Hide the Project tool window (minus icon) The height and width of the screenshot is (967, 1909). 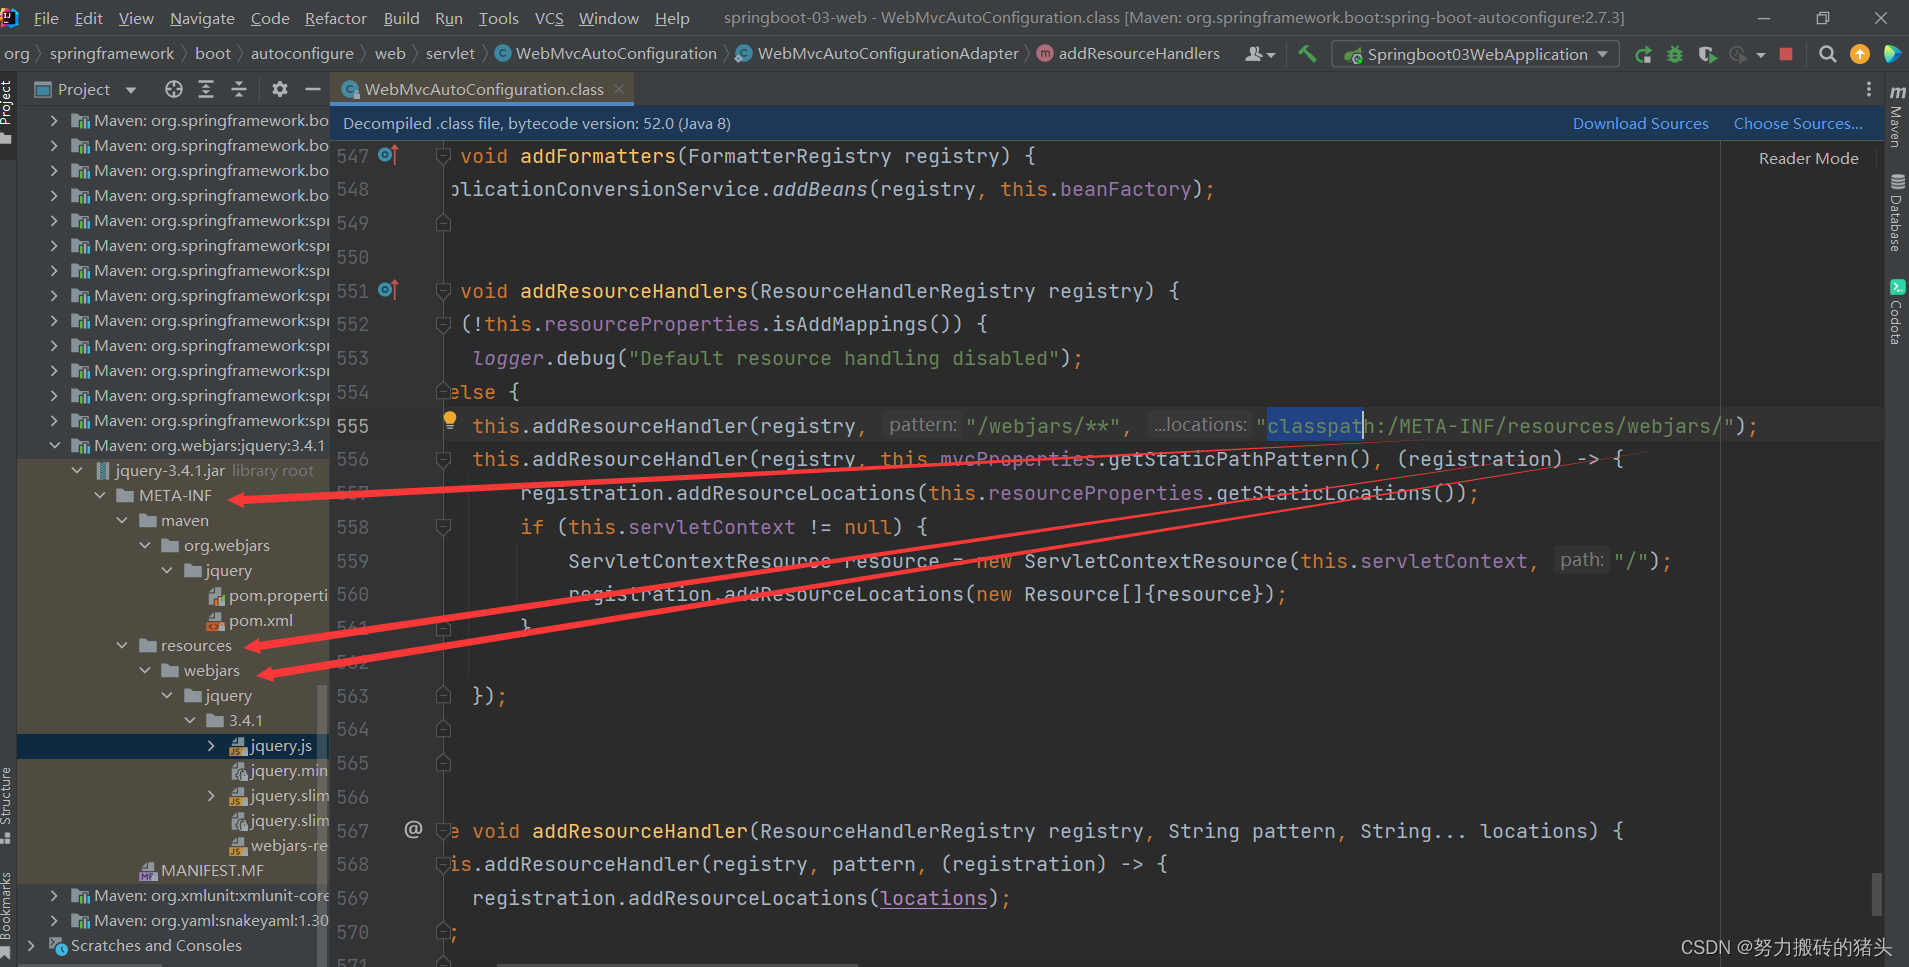tap(313, 89)
